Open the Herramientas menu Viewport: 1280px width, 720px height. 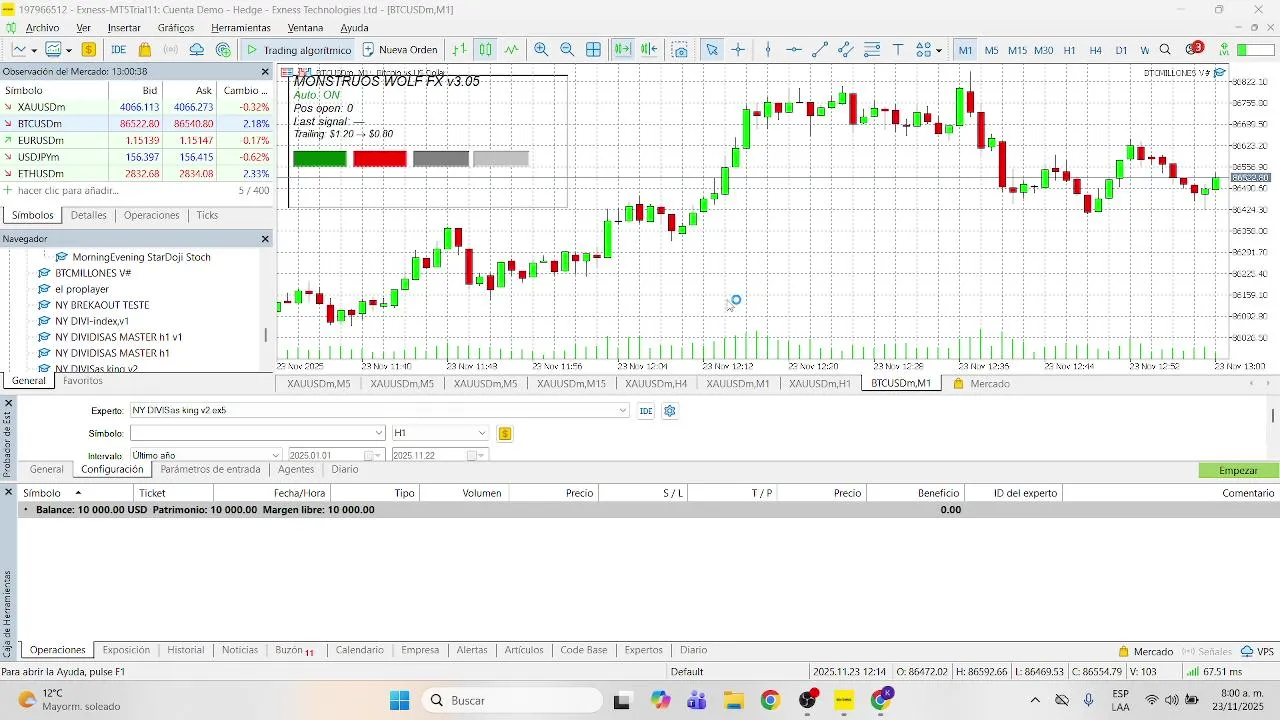click(x=241, y=28)
